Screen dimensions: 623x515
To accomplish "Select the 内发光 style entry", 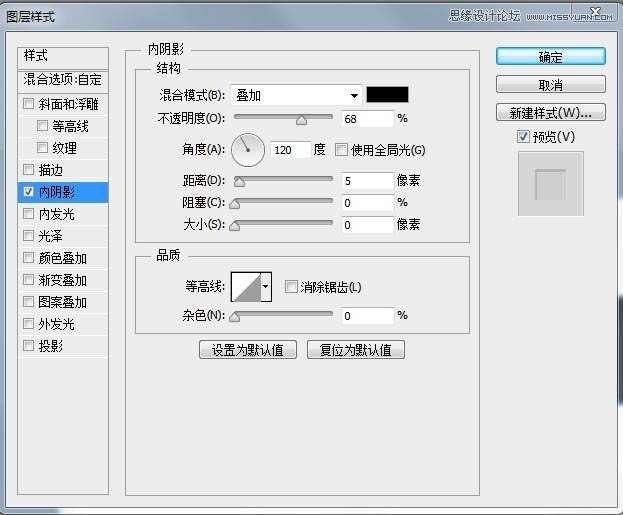I will tap(56, 214).
